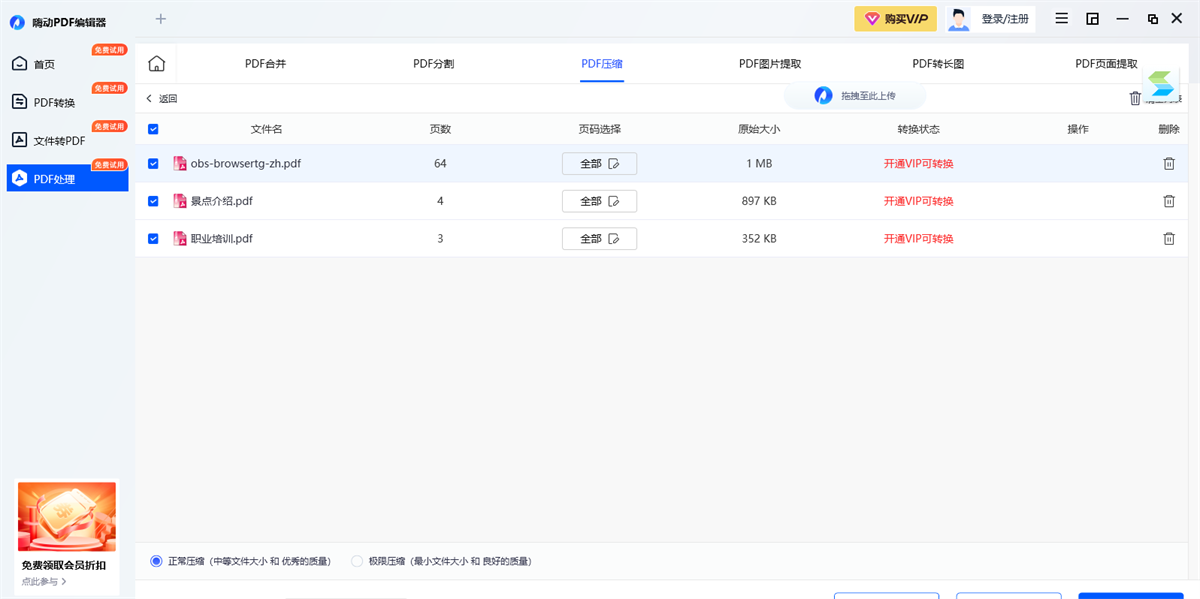
Task: Click the 352 KB size cell
Action: point(759,238)
